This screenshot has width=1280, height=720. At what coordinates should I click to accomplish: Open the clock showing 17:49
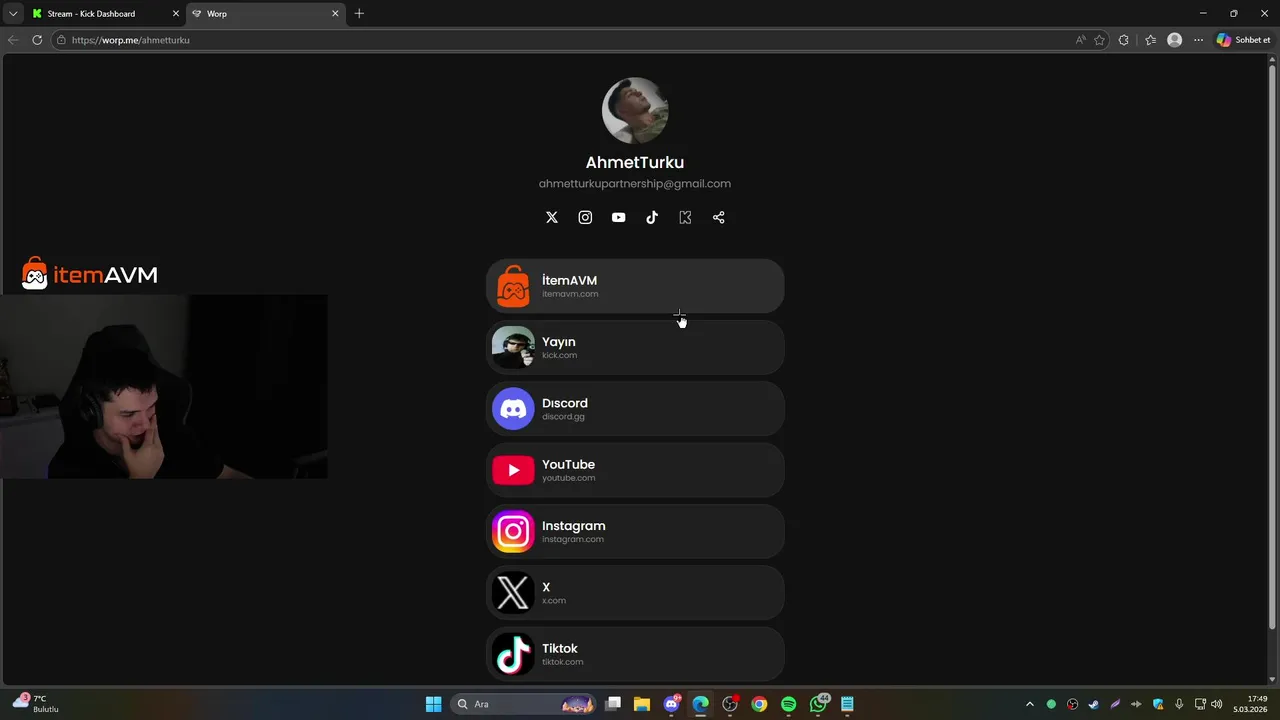(x=1250, y=704)
